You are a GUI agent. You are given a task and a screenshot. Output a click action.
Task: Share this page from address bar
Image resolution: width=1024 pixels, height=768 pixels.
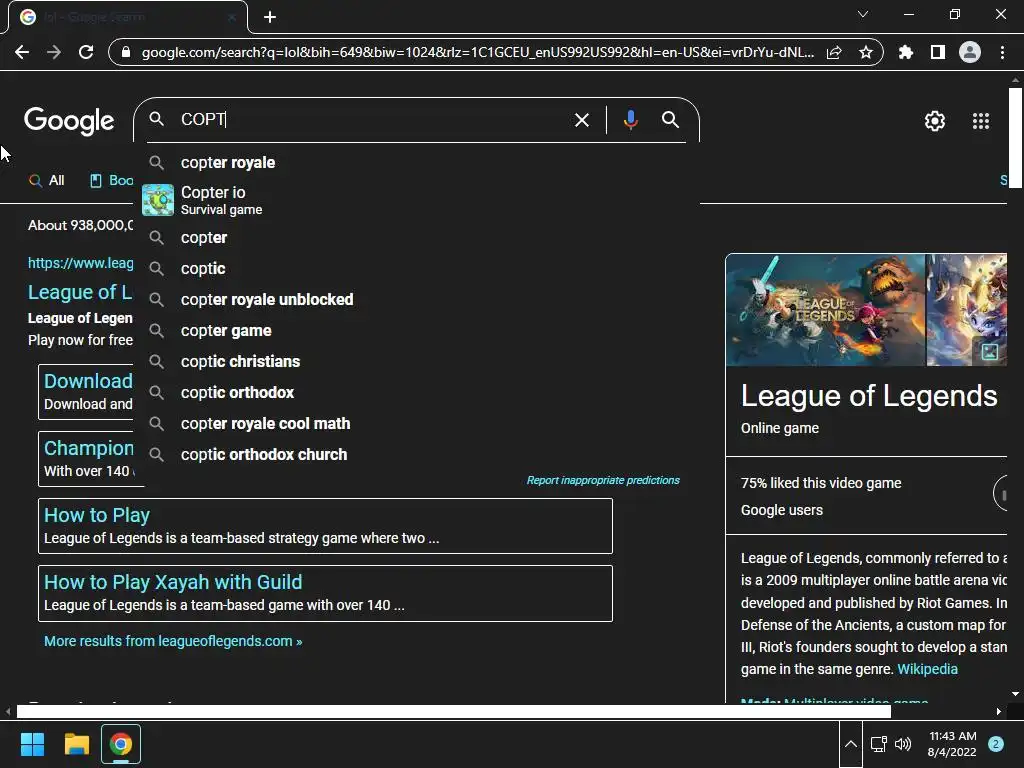[x=834, y=52]
